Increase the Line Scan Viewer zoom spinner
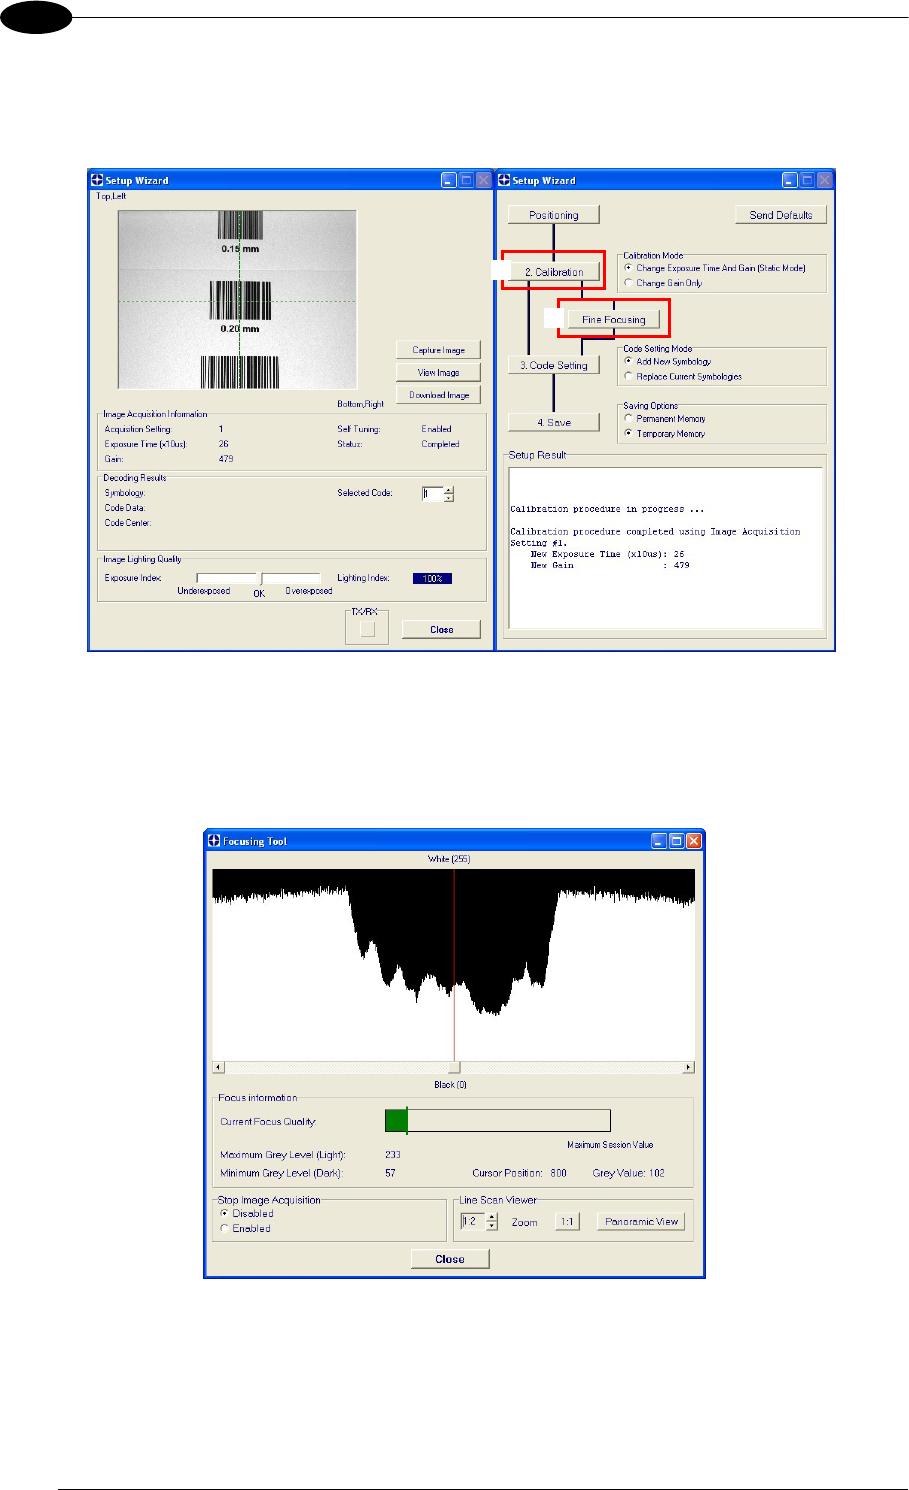The width and height of the screenshot is (909, 1490). [491, 1217]
